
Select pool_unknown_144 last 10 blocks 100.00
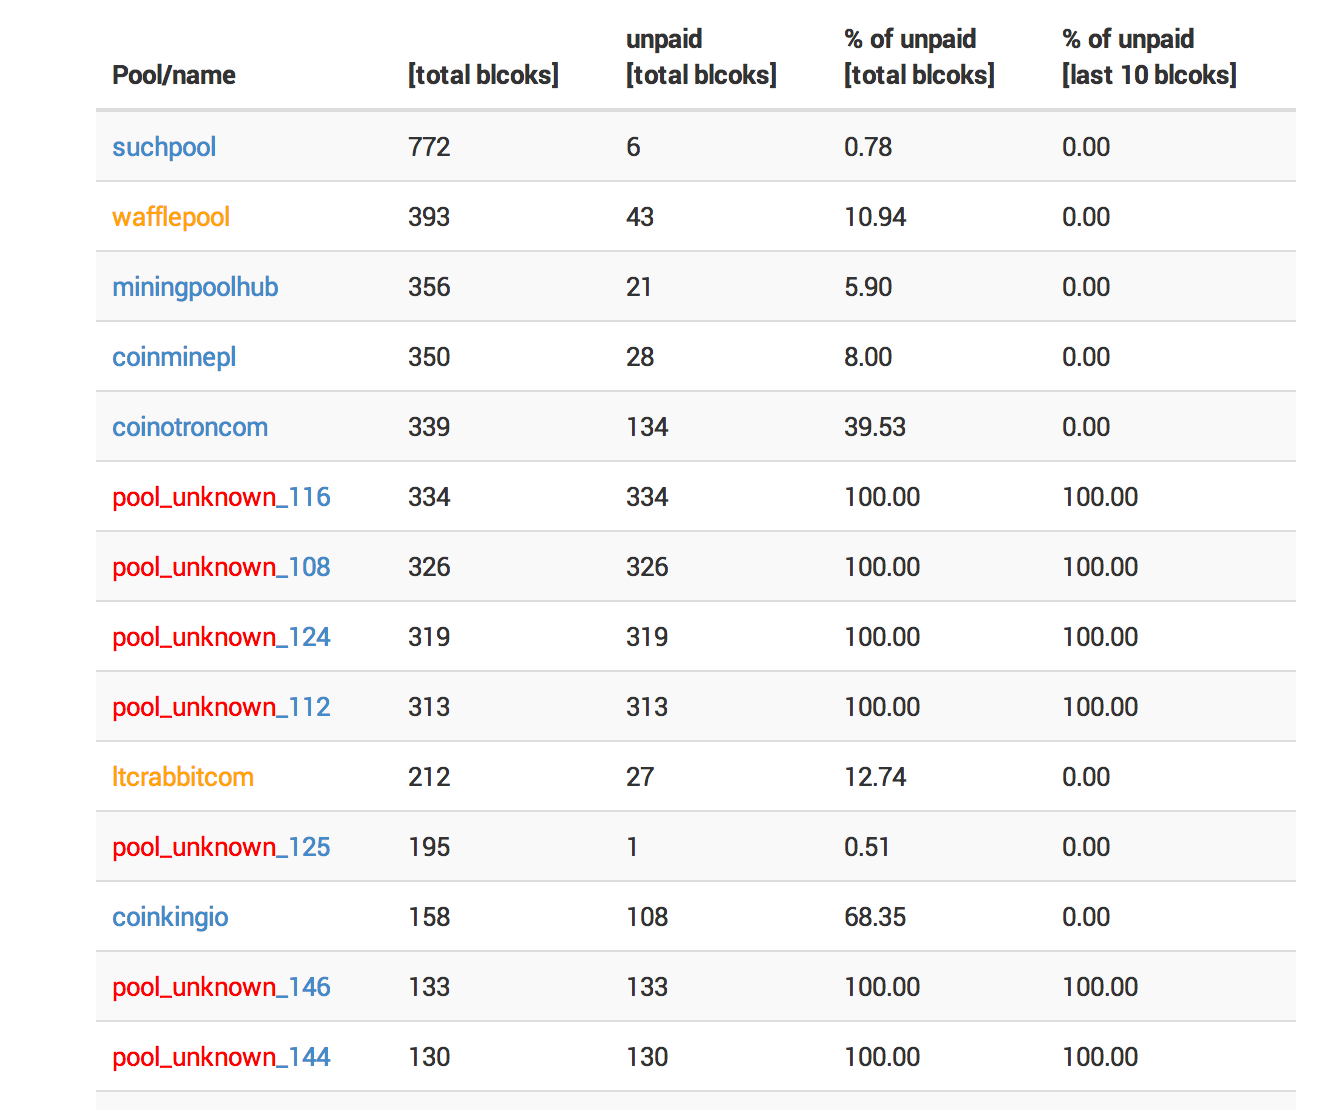1100,1057
